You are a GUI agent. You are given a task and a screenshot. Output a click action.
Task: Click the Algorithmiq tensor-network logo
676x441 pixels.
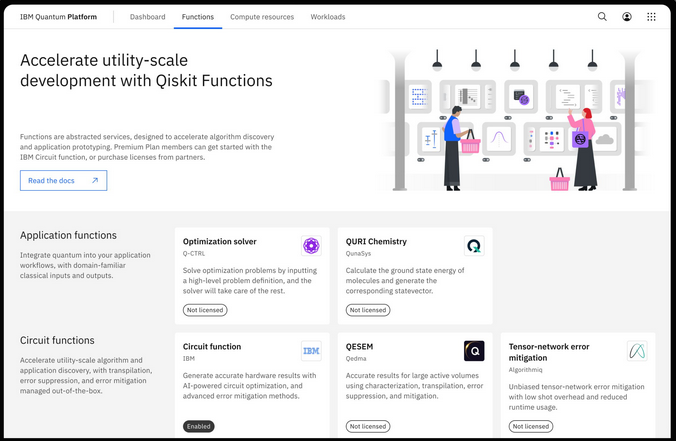637,351
